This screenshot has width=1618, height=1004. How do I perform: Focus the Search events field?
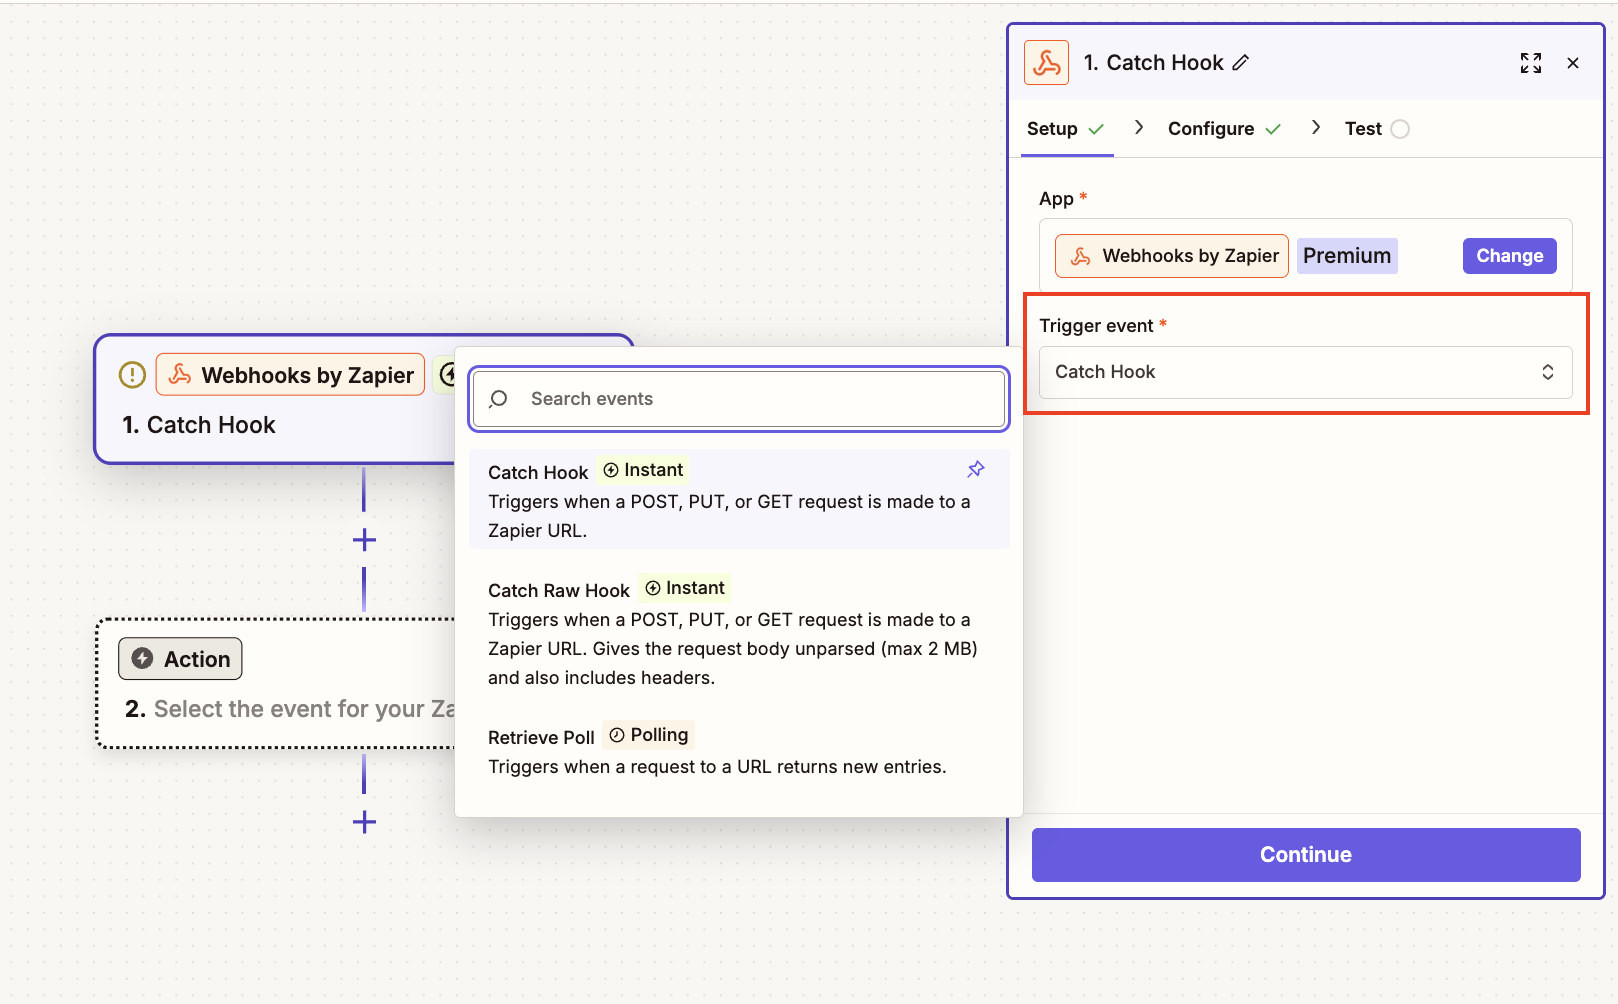(x=739, y=399)
